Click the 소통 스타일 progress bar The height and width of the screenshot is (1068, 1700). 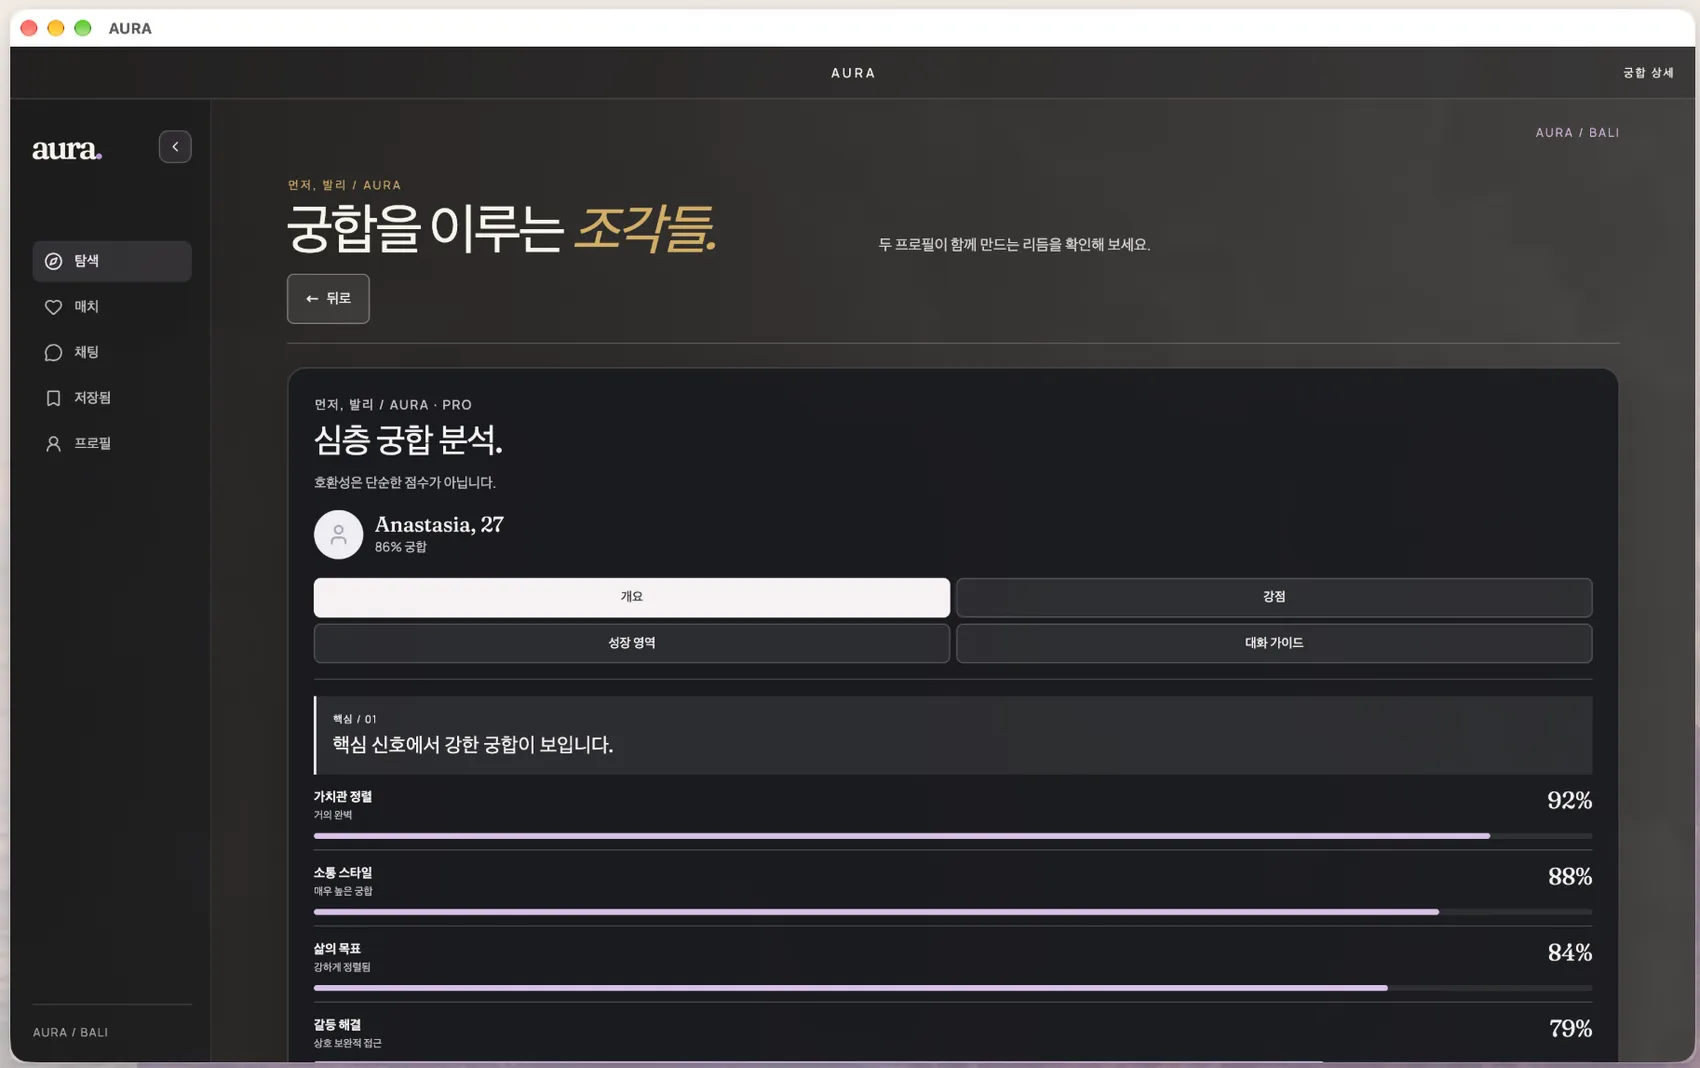pos(953,912)
